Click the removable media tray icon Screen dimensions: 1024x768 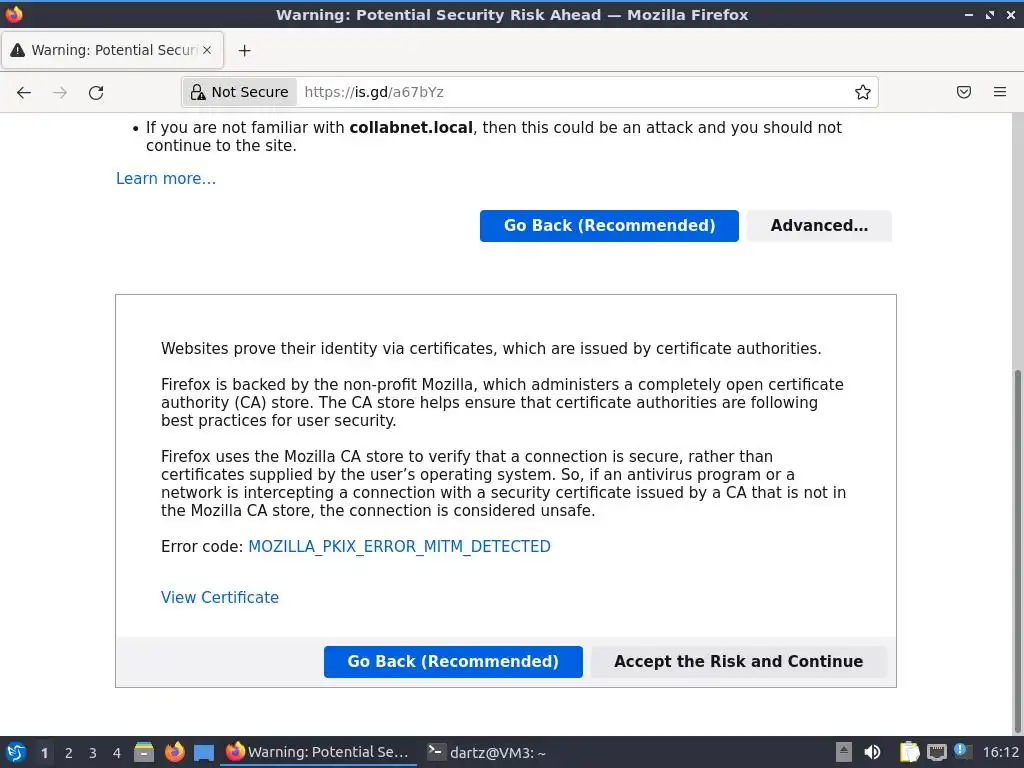pyautogui.click(x=844, y=752)
